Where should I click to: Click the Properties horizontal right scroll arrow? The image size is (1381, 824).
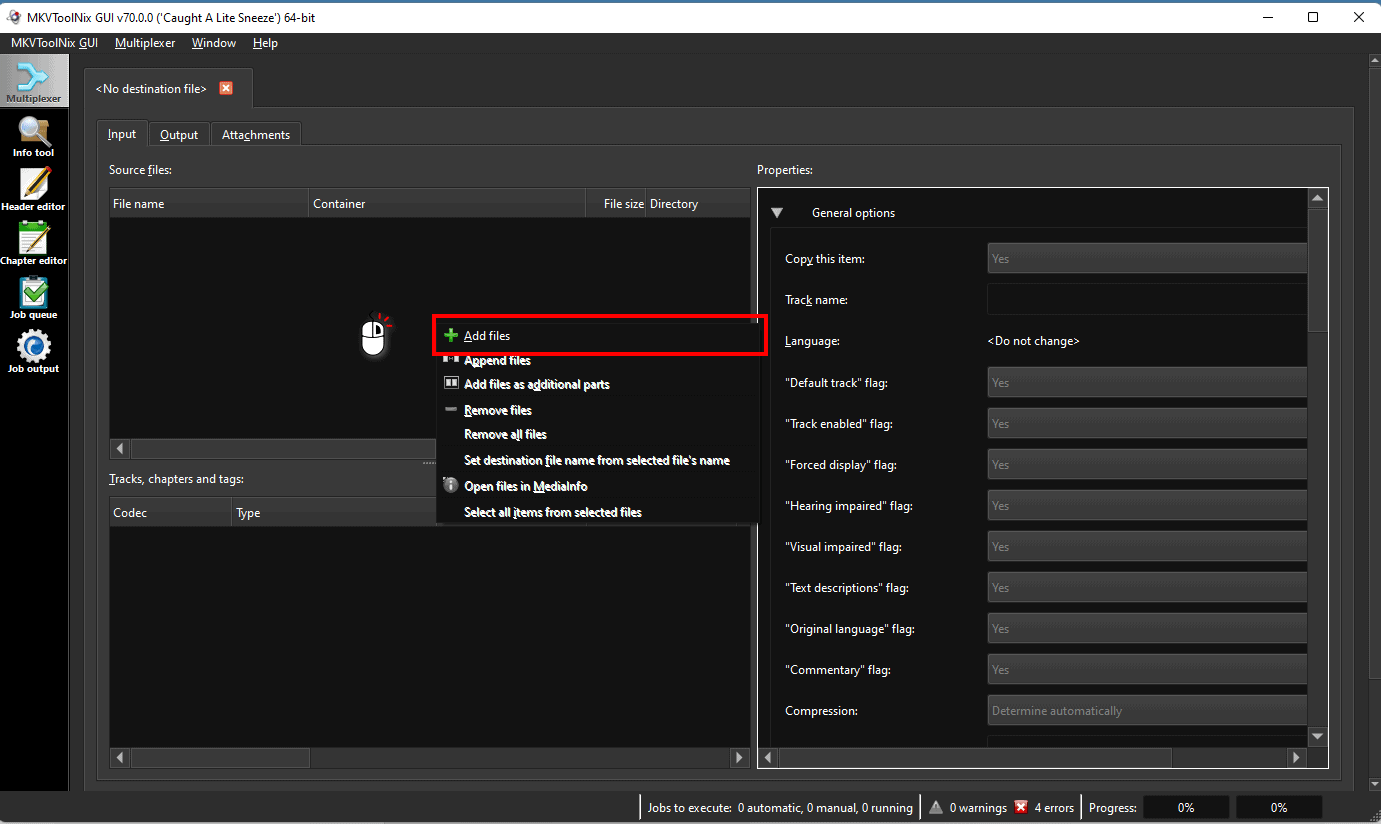[1296, 758]
